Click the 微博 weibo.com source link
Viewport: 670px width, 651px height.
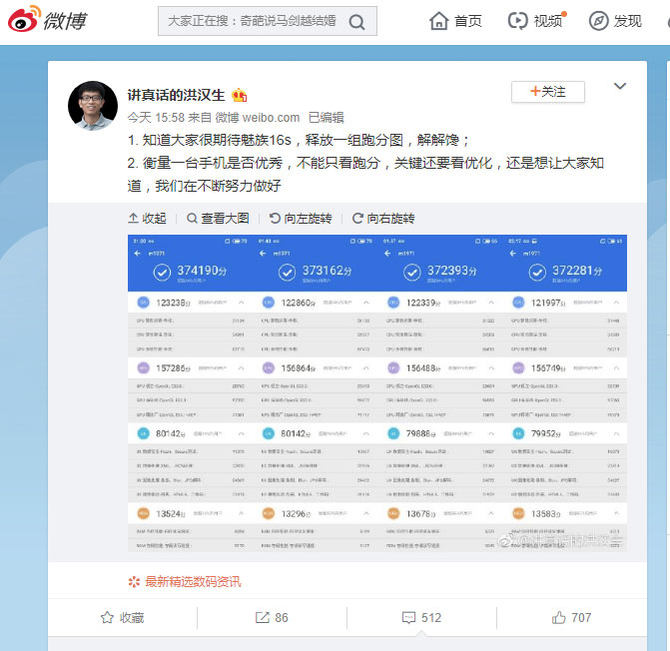point(257,117)
